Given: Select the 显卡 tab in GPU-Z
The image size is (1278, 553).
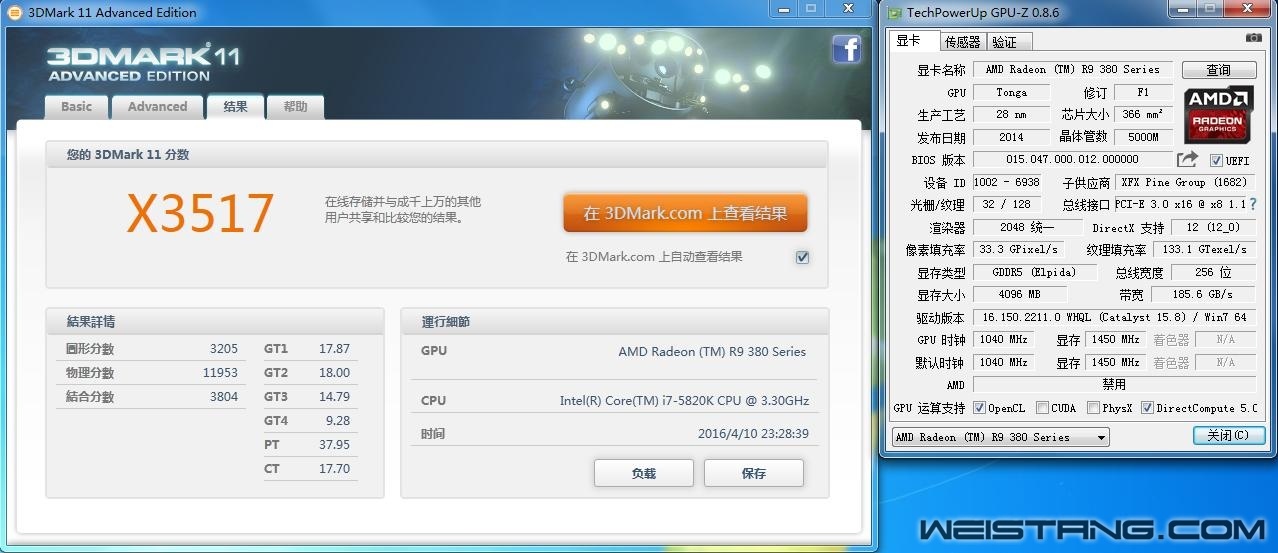Looking at the screenshot, I should pyautogui.click(x=912, y=41).
